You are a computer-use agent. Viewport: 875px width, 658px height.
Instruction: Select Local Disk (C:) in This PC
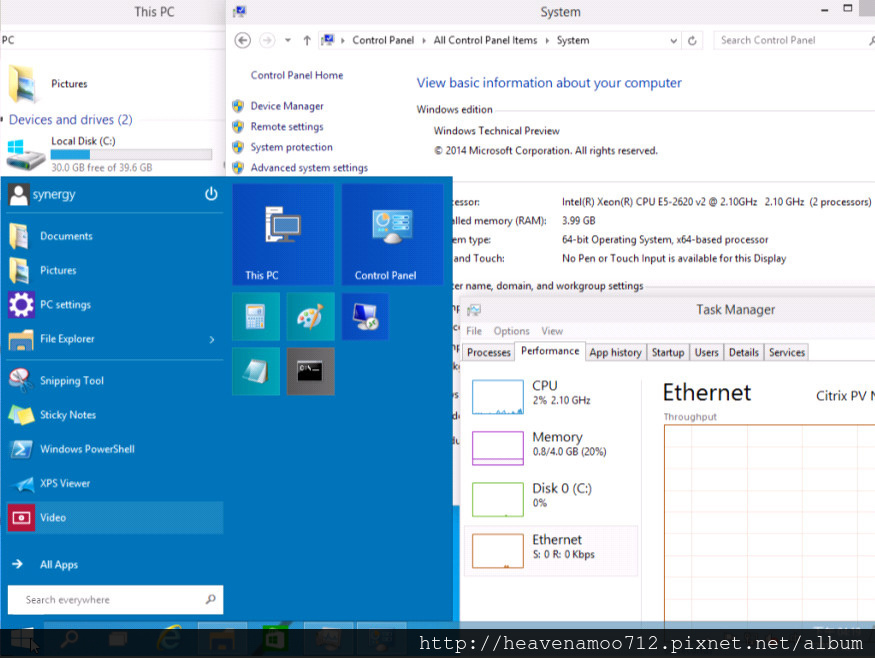(x=109, y=154)
